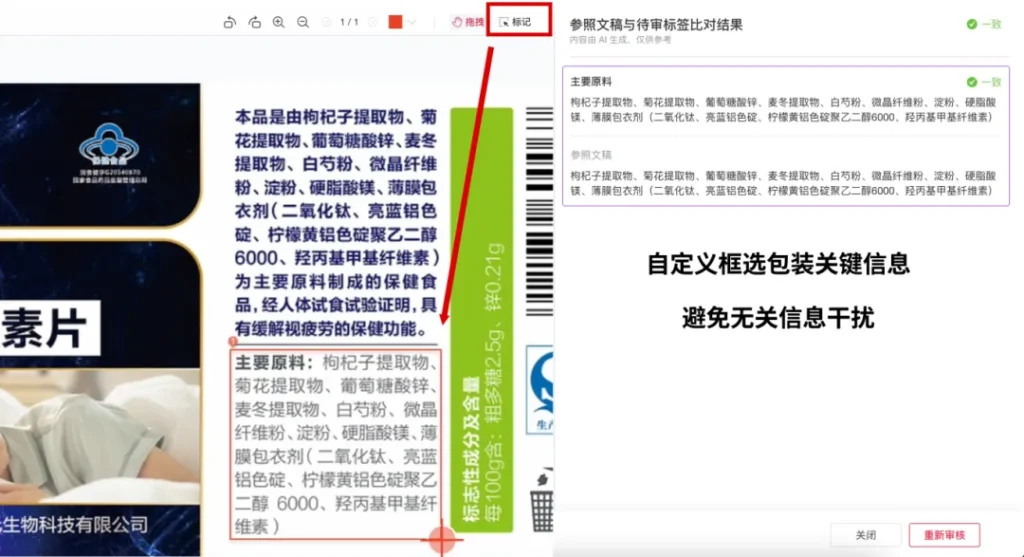
Task: Select the red marker color swatch
Action: click(395, 22)
